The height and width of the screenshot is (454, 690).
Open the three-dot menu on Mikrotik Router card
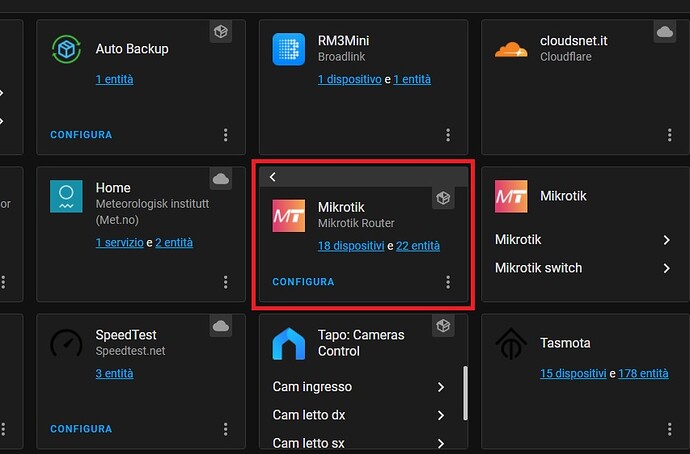[x=448, y=282]
